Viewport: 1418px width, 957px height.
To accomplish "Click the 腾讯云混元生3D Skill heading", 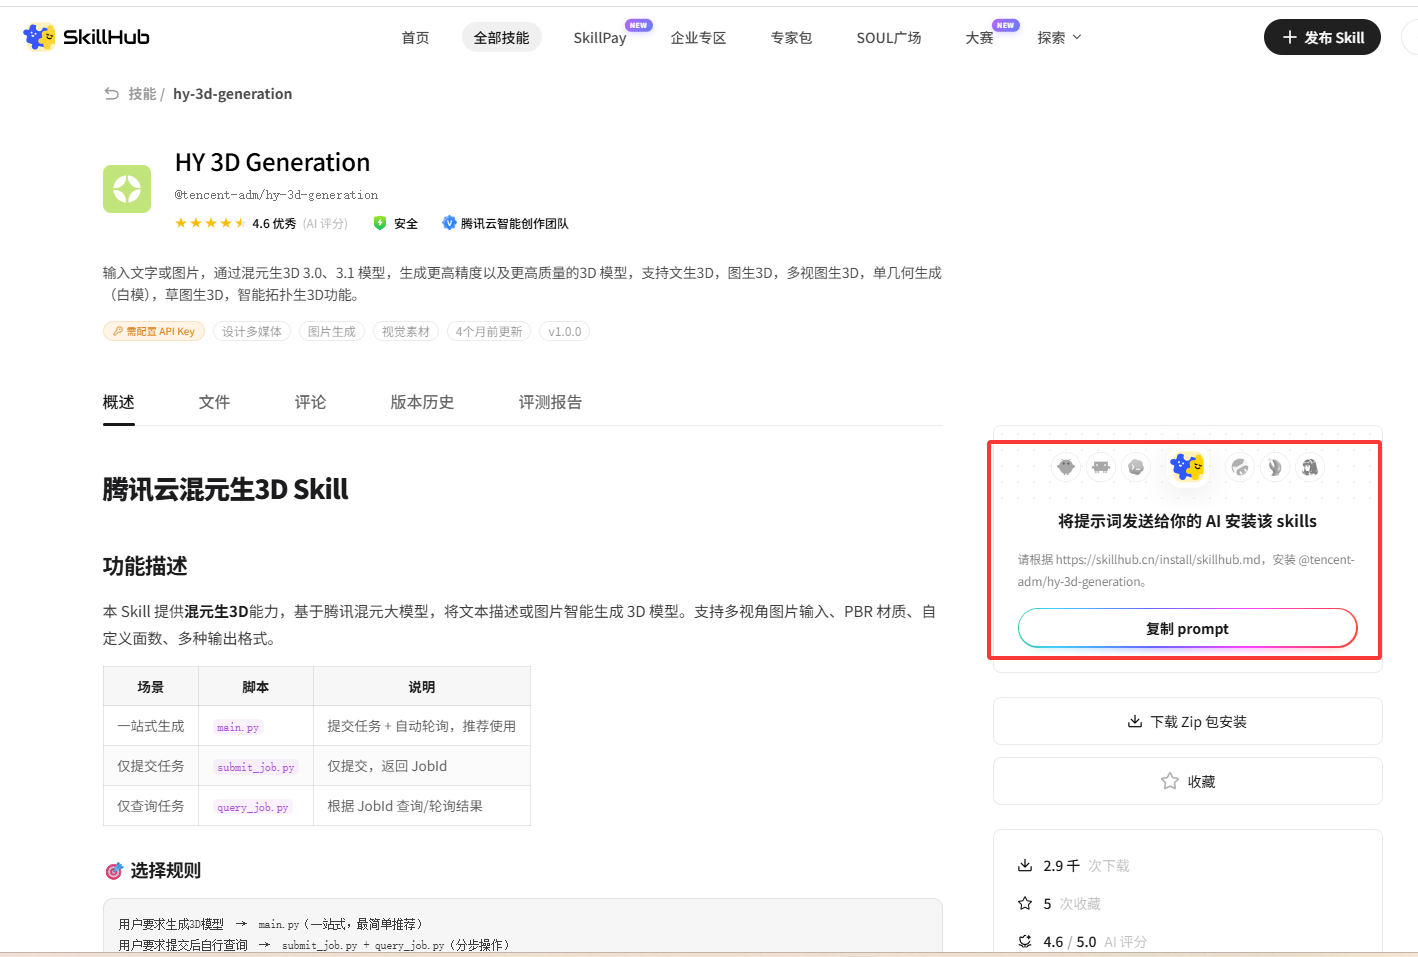I will 226,489.
